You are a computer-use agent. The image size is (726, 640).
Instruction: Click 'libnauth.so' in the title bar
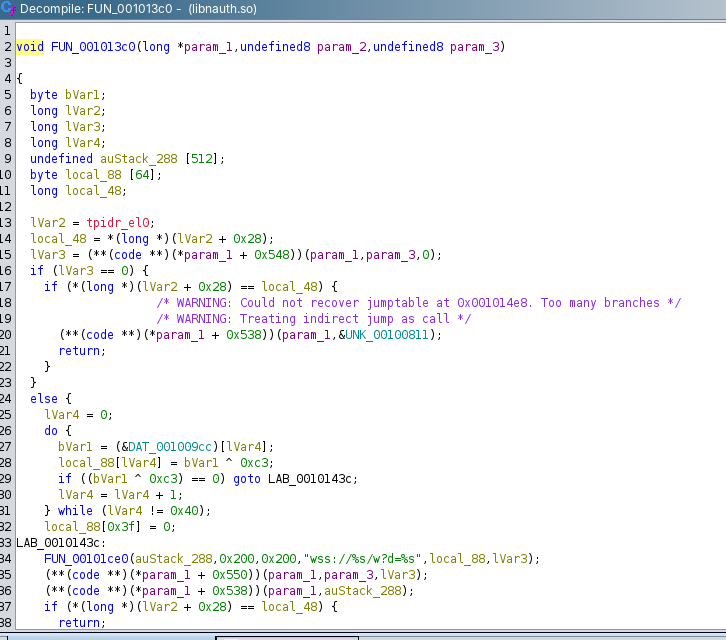point(222,9)
